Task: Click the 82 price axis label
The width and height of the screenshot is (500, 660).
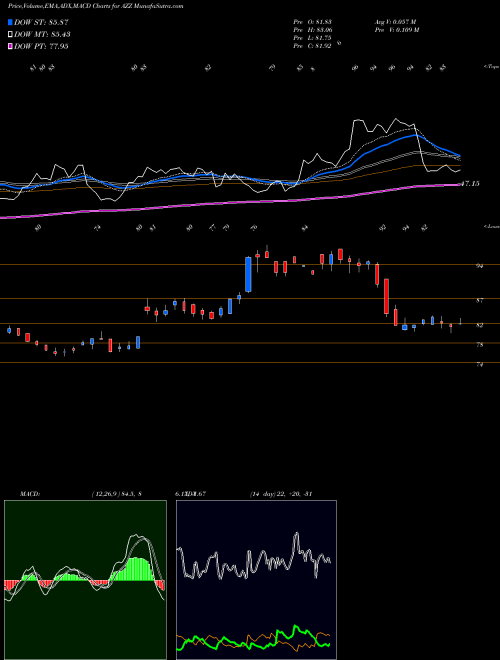Action: [479, 325]
